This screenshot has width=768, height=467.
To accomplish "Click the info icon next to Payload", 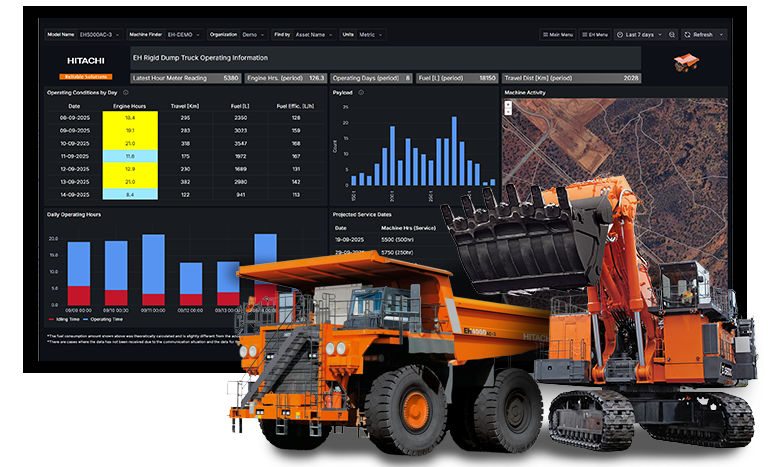I will coord(360,92).
